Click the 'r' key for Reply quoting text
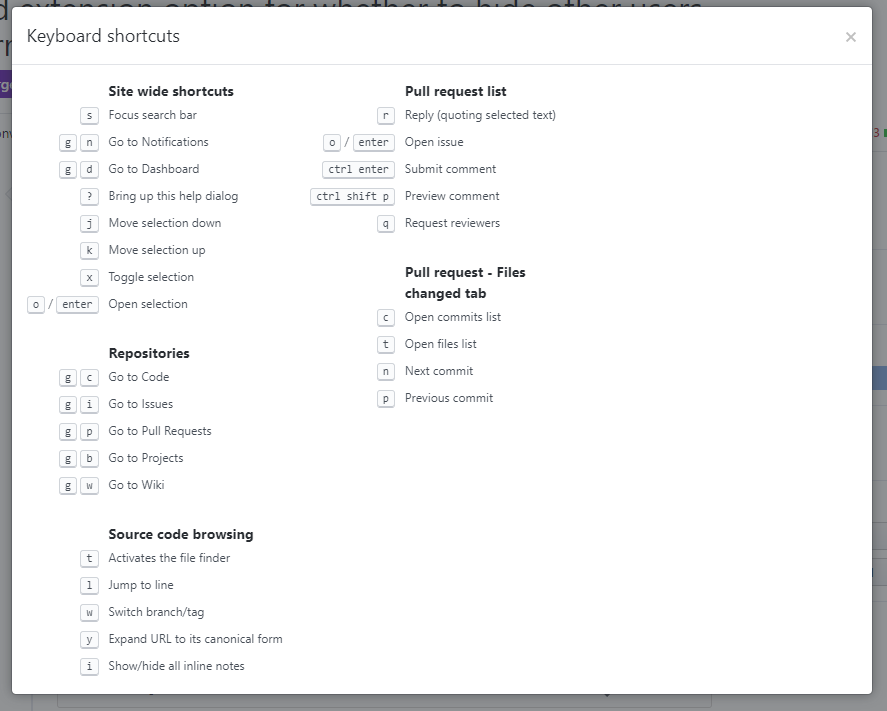 point(386,115)
